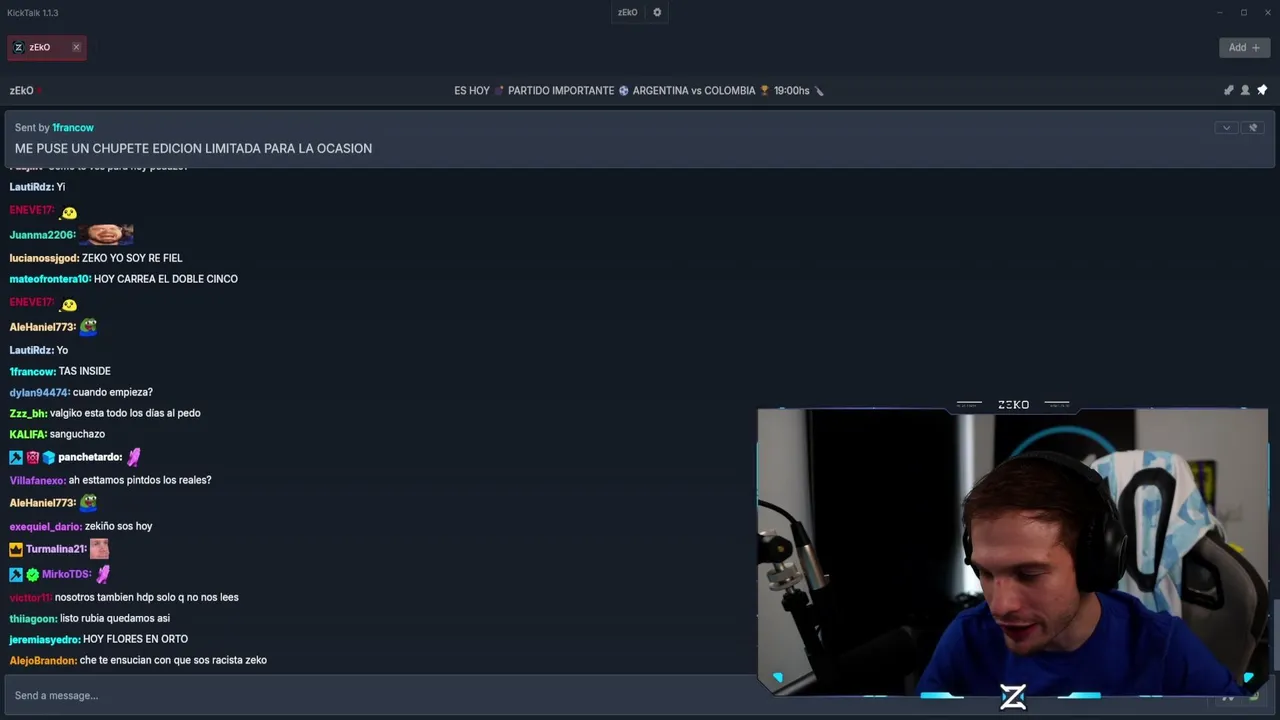Click the Villafanexo username
Image resolution: width=1280 pixels, height=720 pixels.
[38, 480]
